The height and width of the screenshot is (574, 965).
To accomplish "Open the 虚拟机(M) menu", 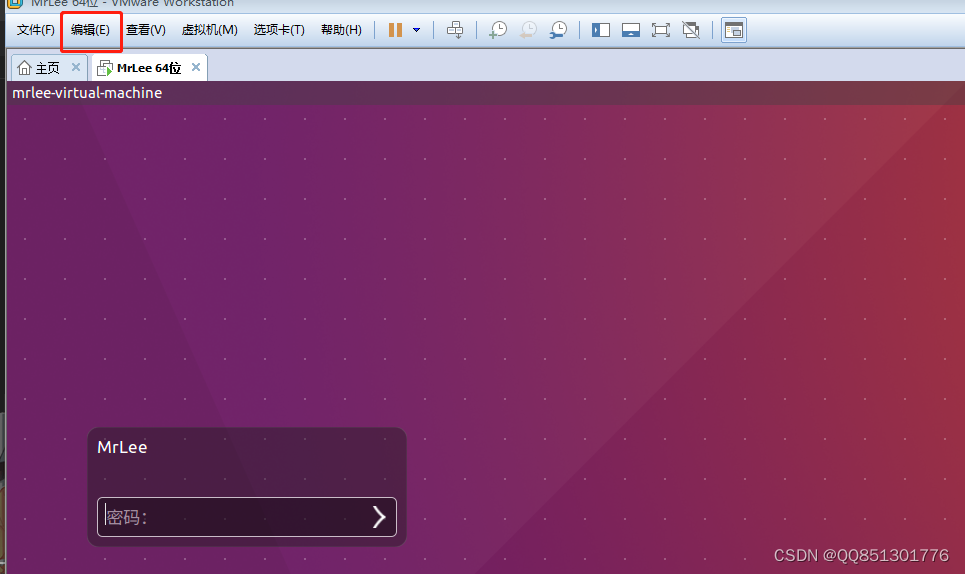I will [x=209, y=30].
